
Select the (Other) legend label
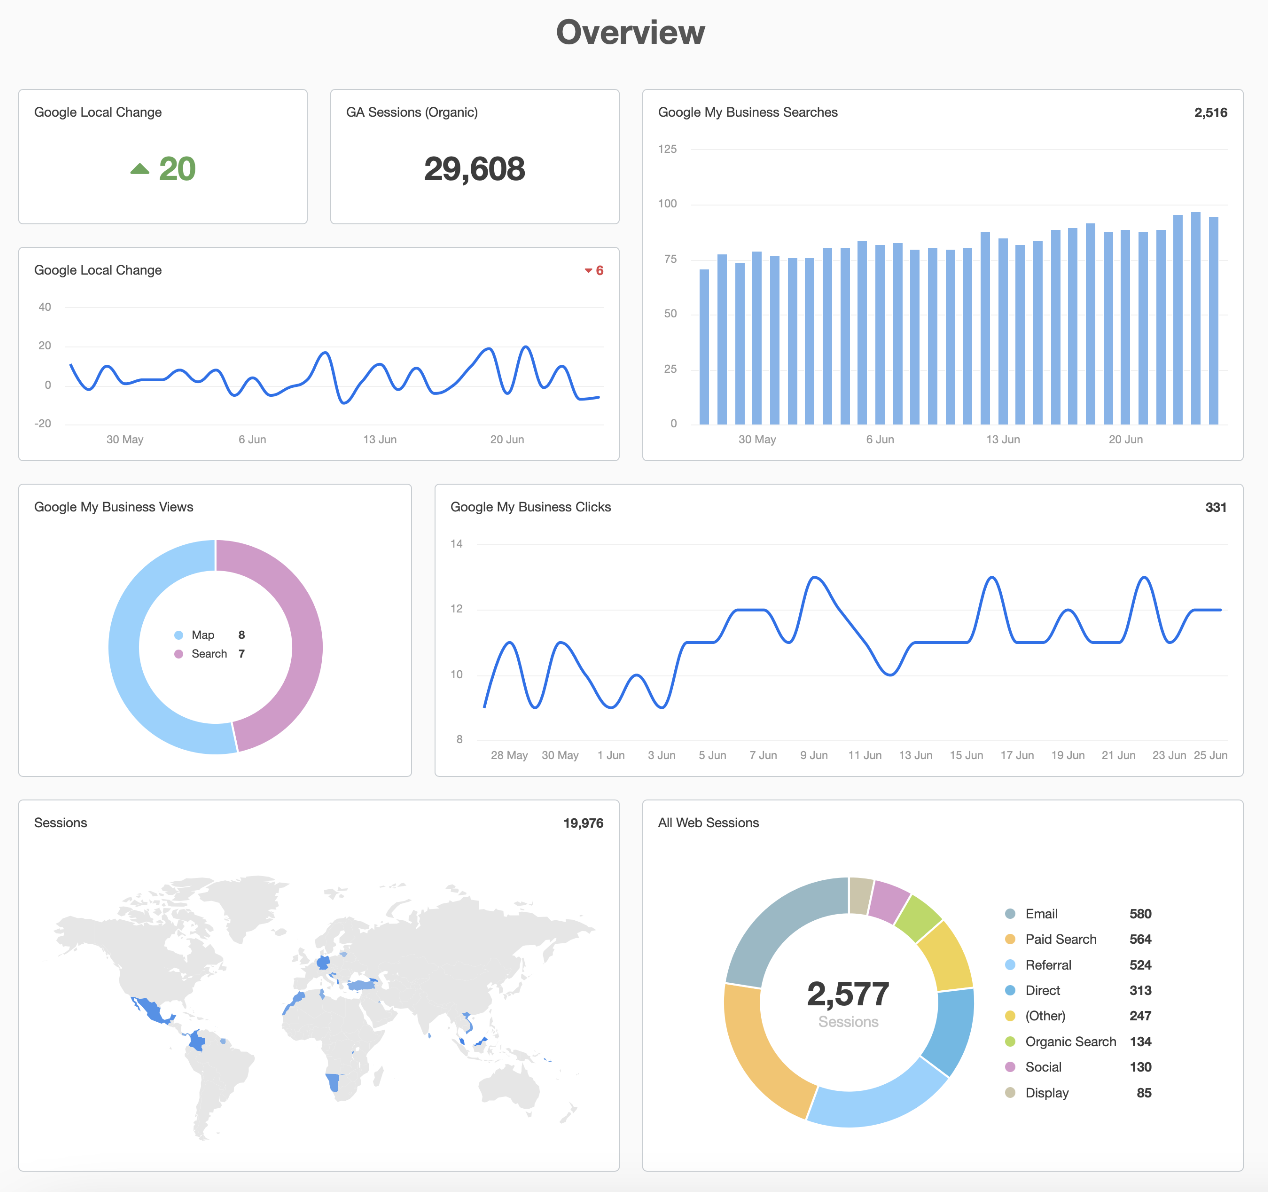pos(1045,1016)
